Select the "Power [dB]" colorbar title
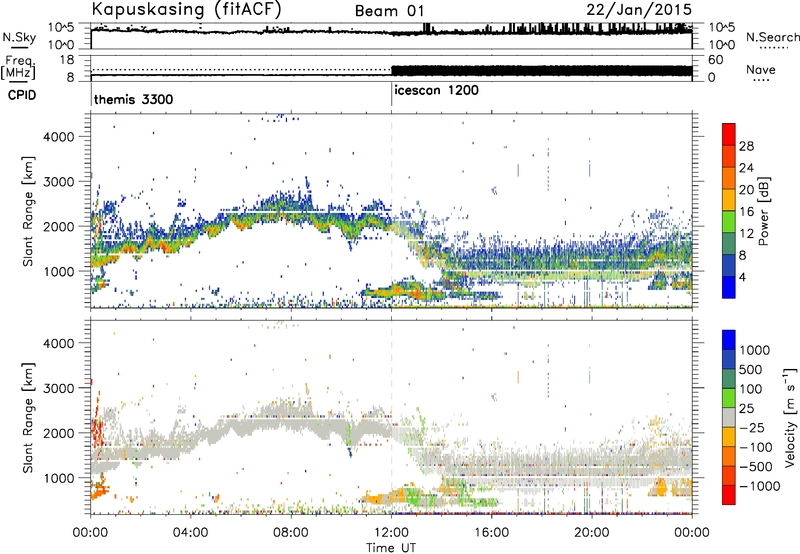Viewport: 800px width, 554px height. pyautogui.click(x=763, y=211)
